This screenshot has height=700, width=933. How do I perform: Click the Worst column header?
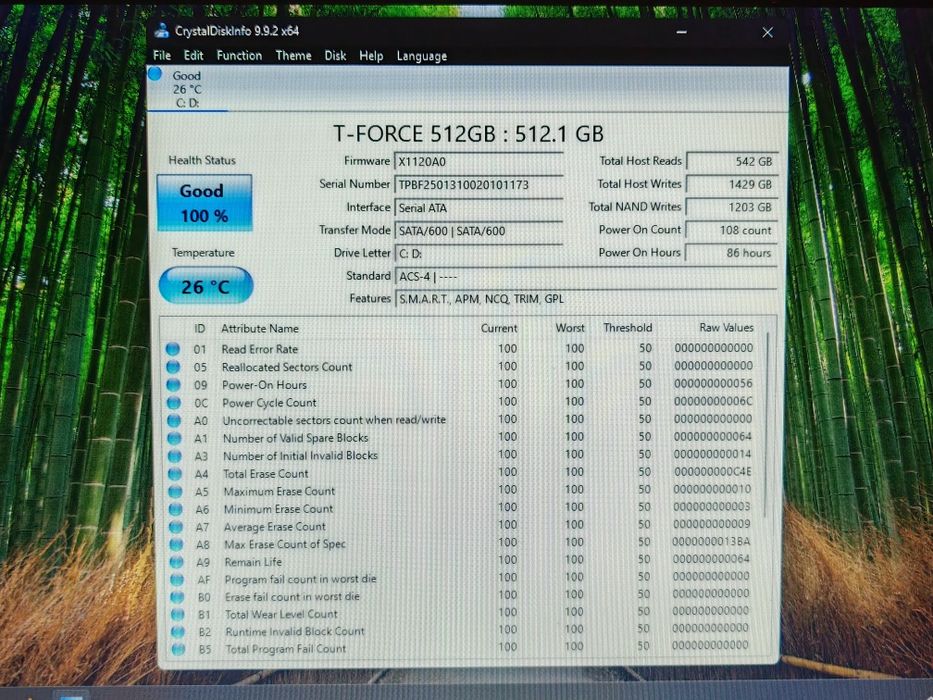[x=569, y=328]
